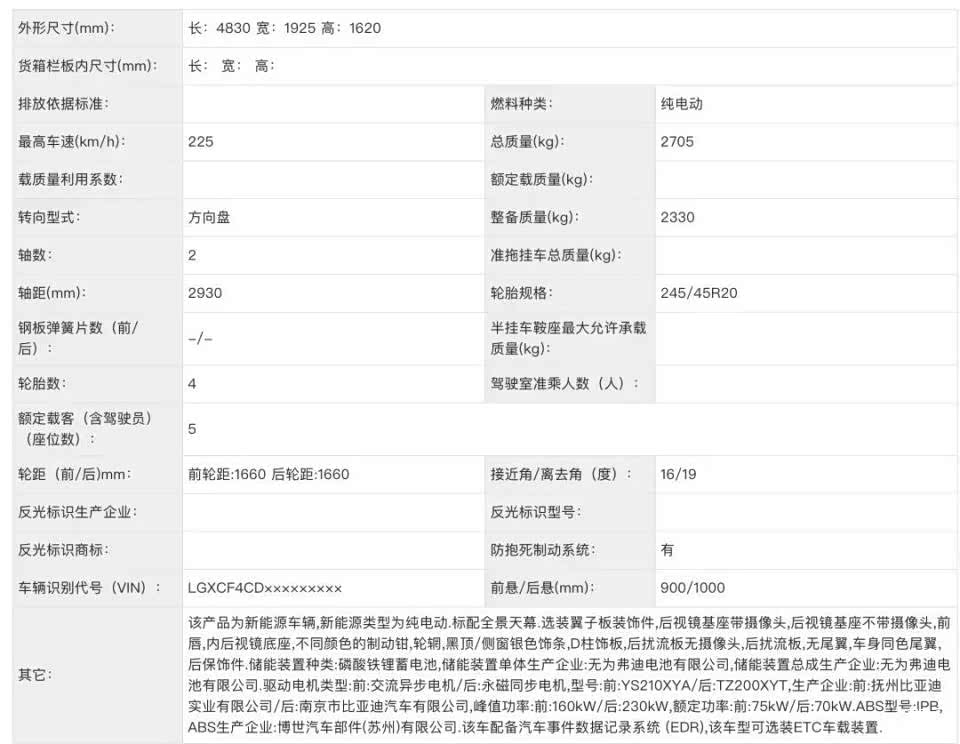960x744 pixels.
Task: Click the empty 额定载质量 value field
Action: pyautogui.click(x=805, y=180)
